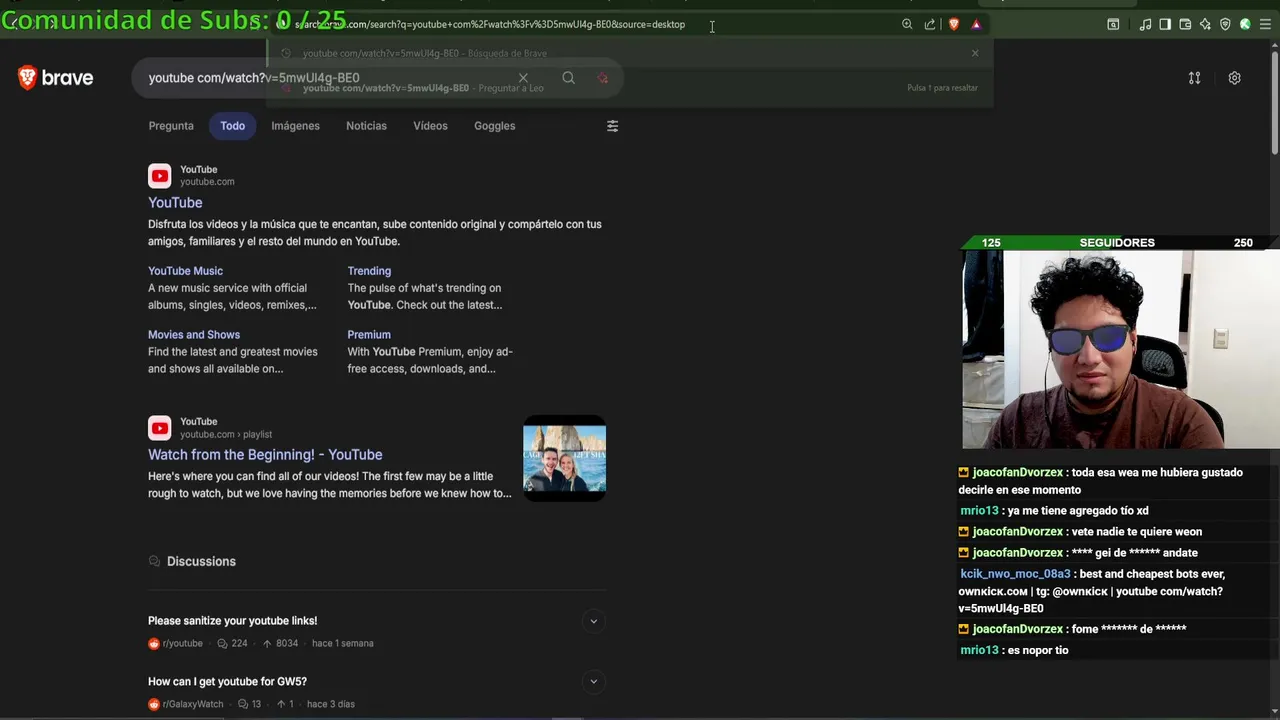Toggle the browser sidebar panel icon
This screenshot has height=720, width=1280.
click(x=1165, y=24)
